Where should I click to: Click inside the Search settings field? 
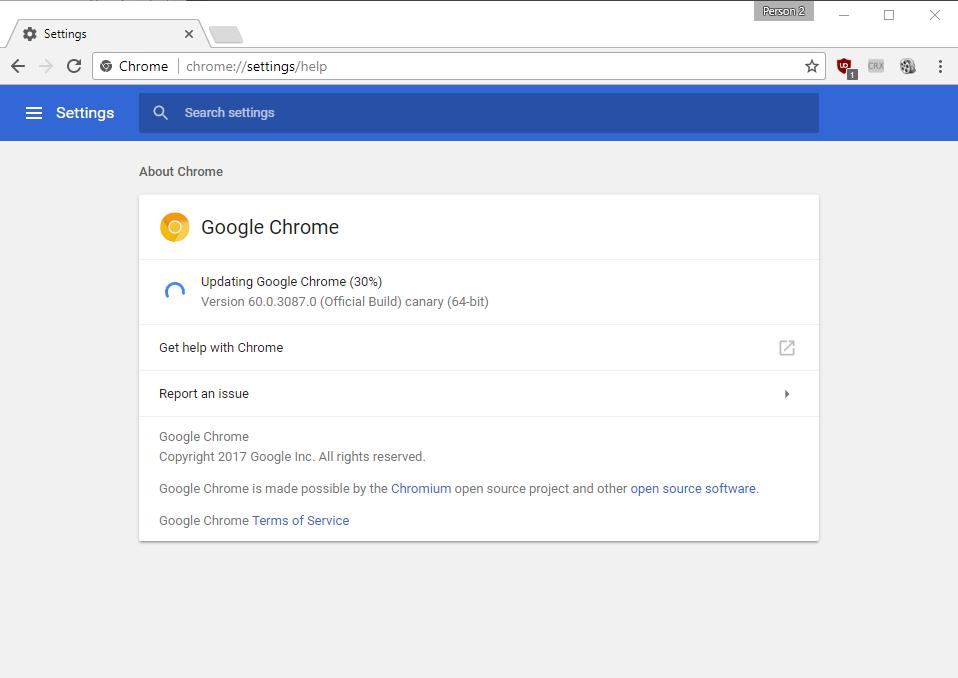pyautogui.click(x=300, y=112)
